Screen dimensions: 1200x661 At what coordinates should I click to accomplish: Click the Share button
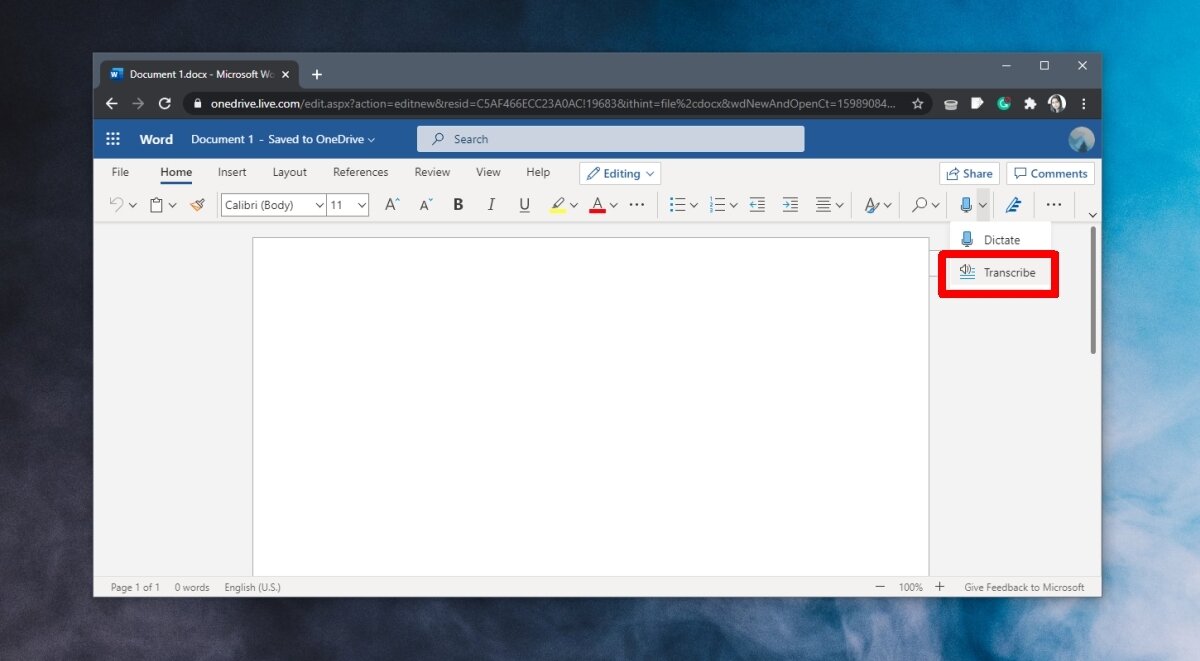click(x=968, y=173)
